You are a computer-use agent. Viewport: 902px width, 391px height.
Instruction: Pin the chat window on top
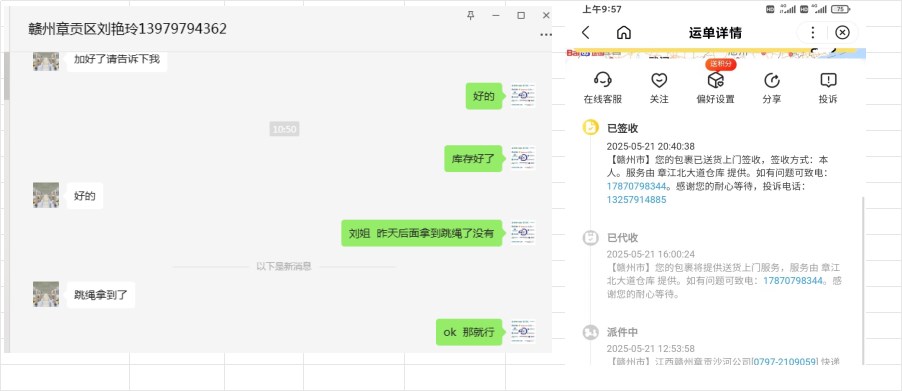click(x=471, y=16)
